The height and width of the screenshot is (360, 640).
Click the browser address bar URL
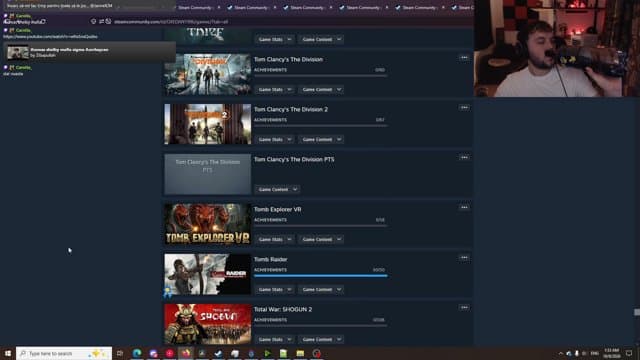pyautogui.click(x=171, y=22)
